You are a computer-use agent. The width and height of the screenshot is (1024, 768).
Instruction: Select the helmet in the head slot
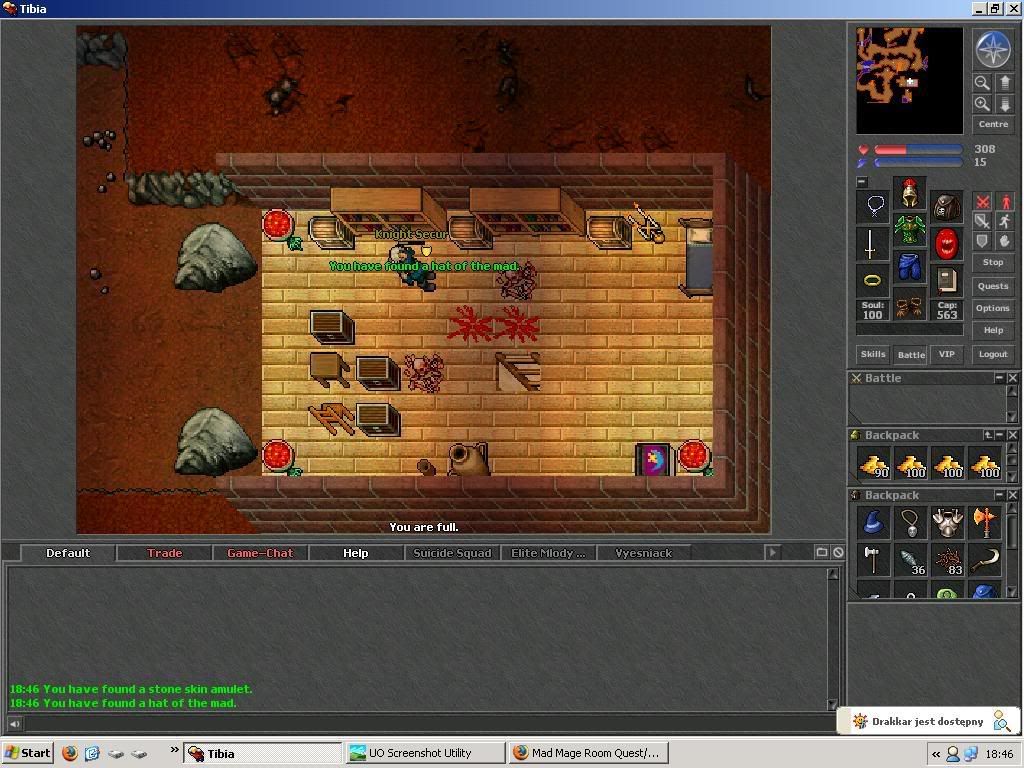pos(909,192)
